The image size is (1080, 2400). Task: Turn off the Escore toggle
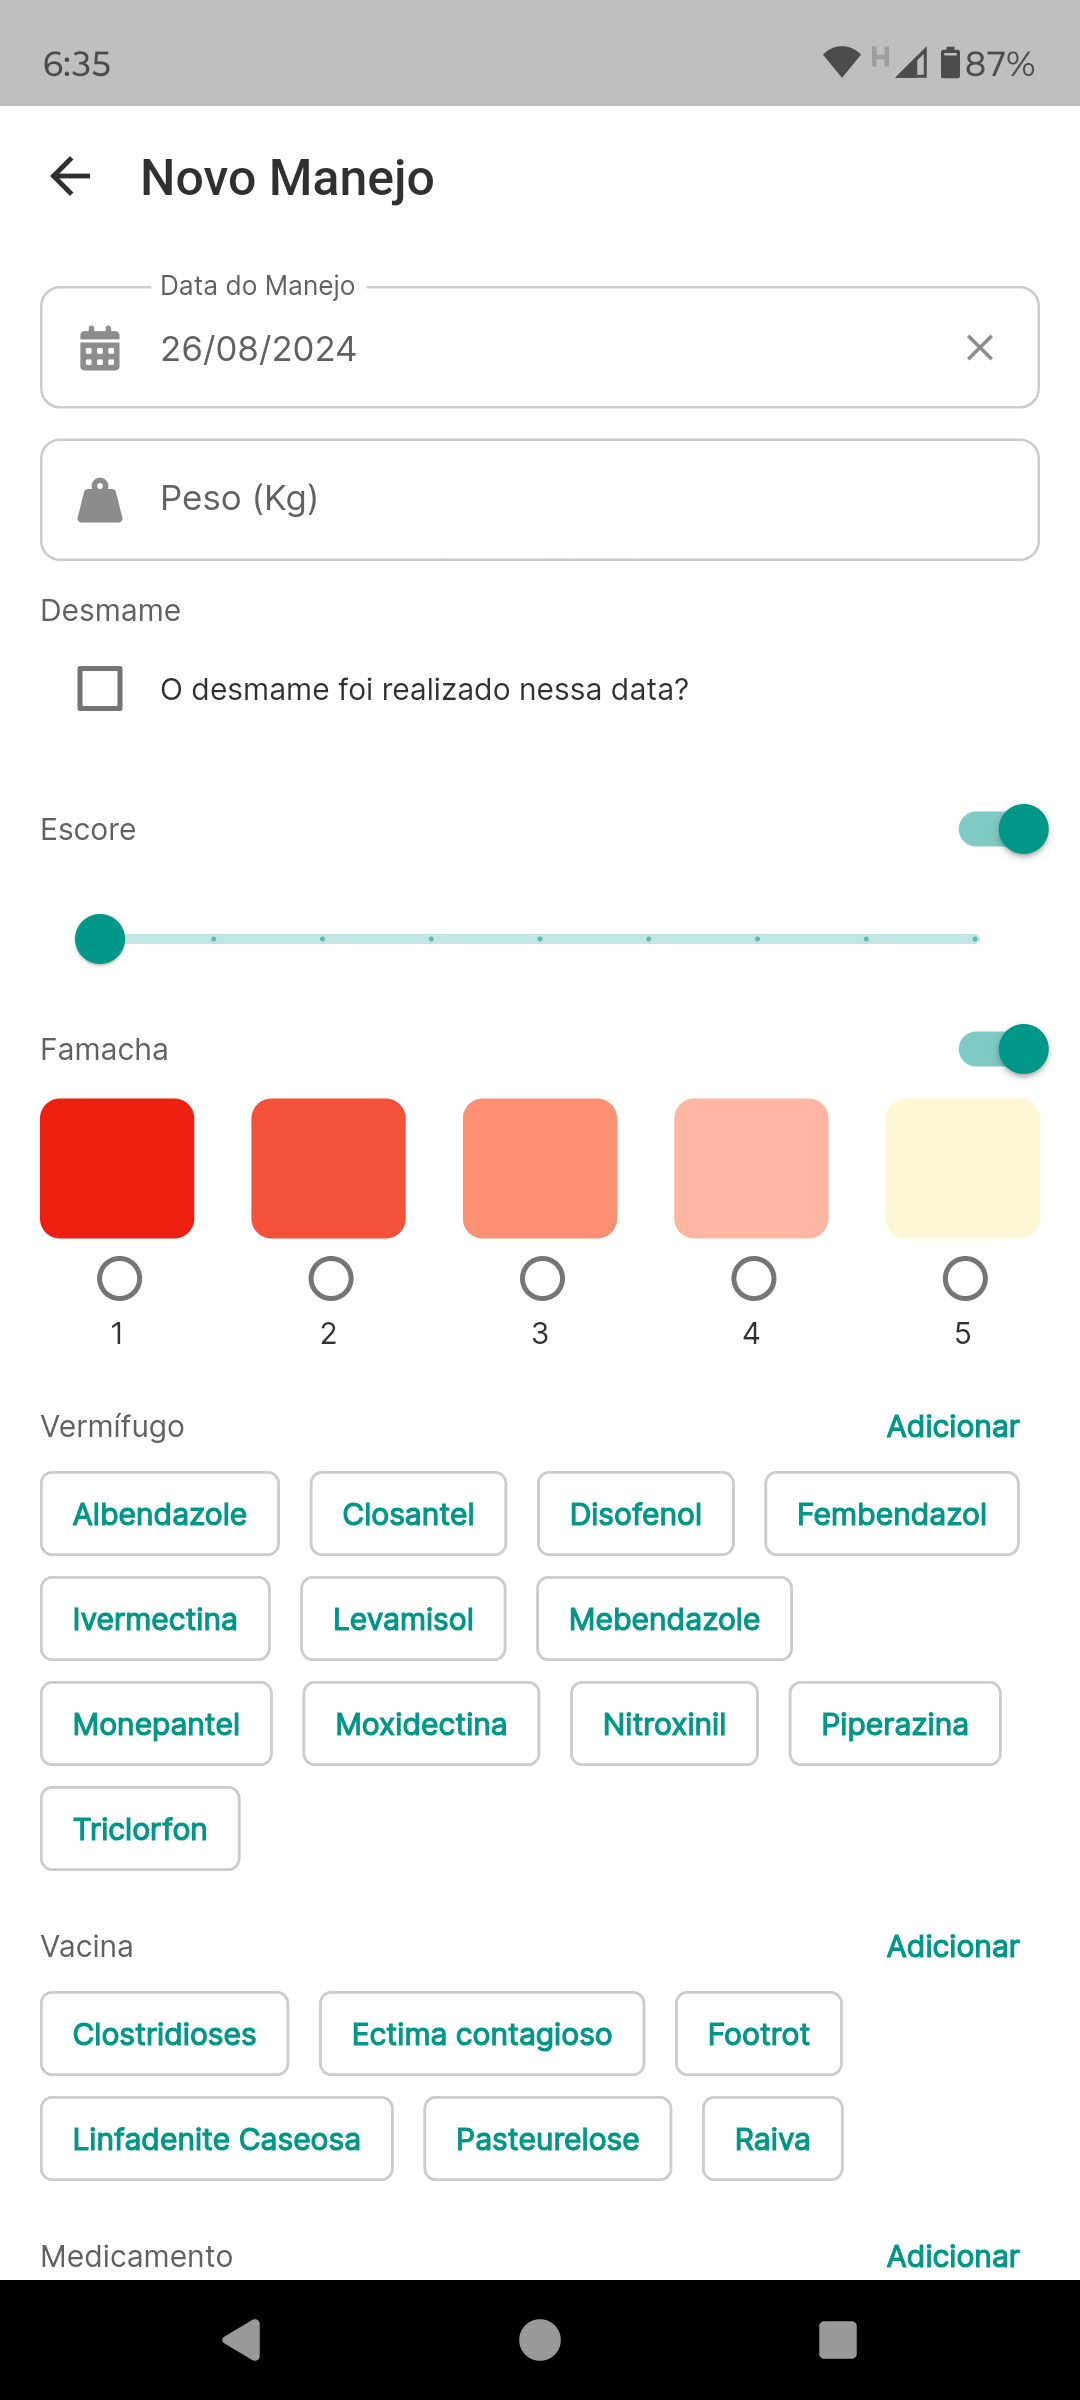pos(1003,829)
